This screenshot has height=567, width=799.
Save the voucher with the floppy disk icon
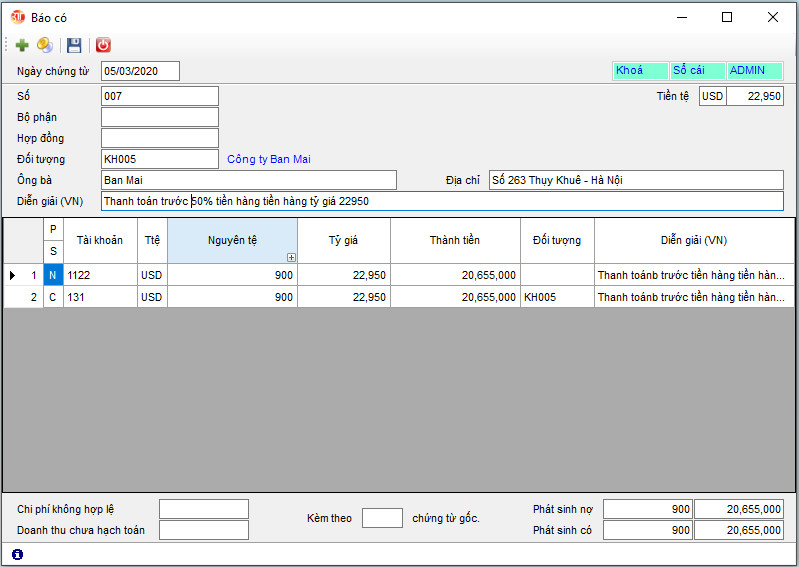pos(74,45)
